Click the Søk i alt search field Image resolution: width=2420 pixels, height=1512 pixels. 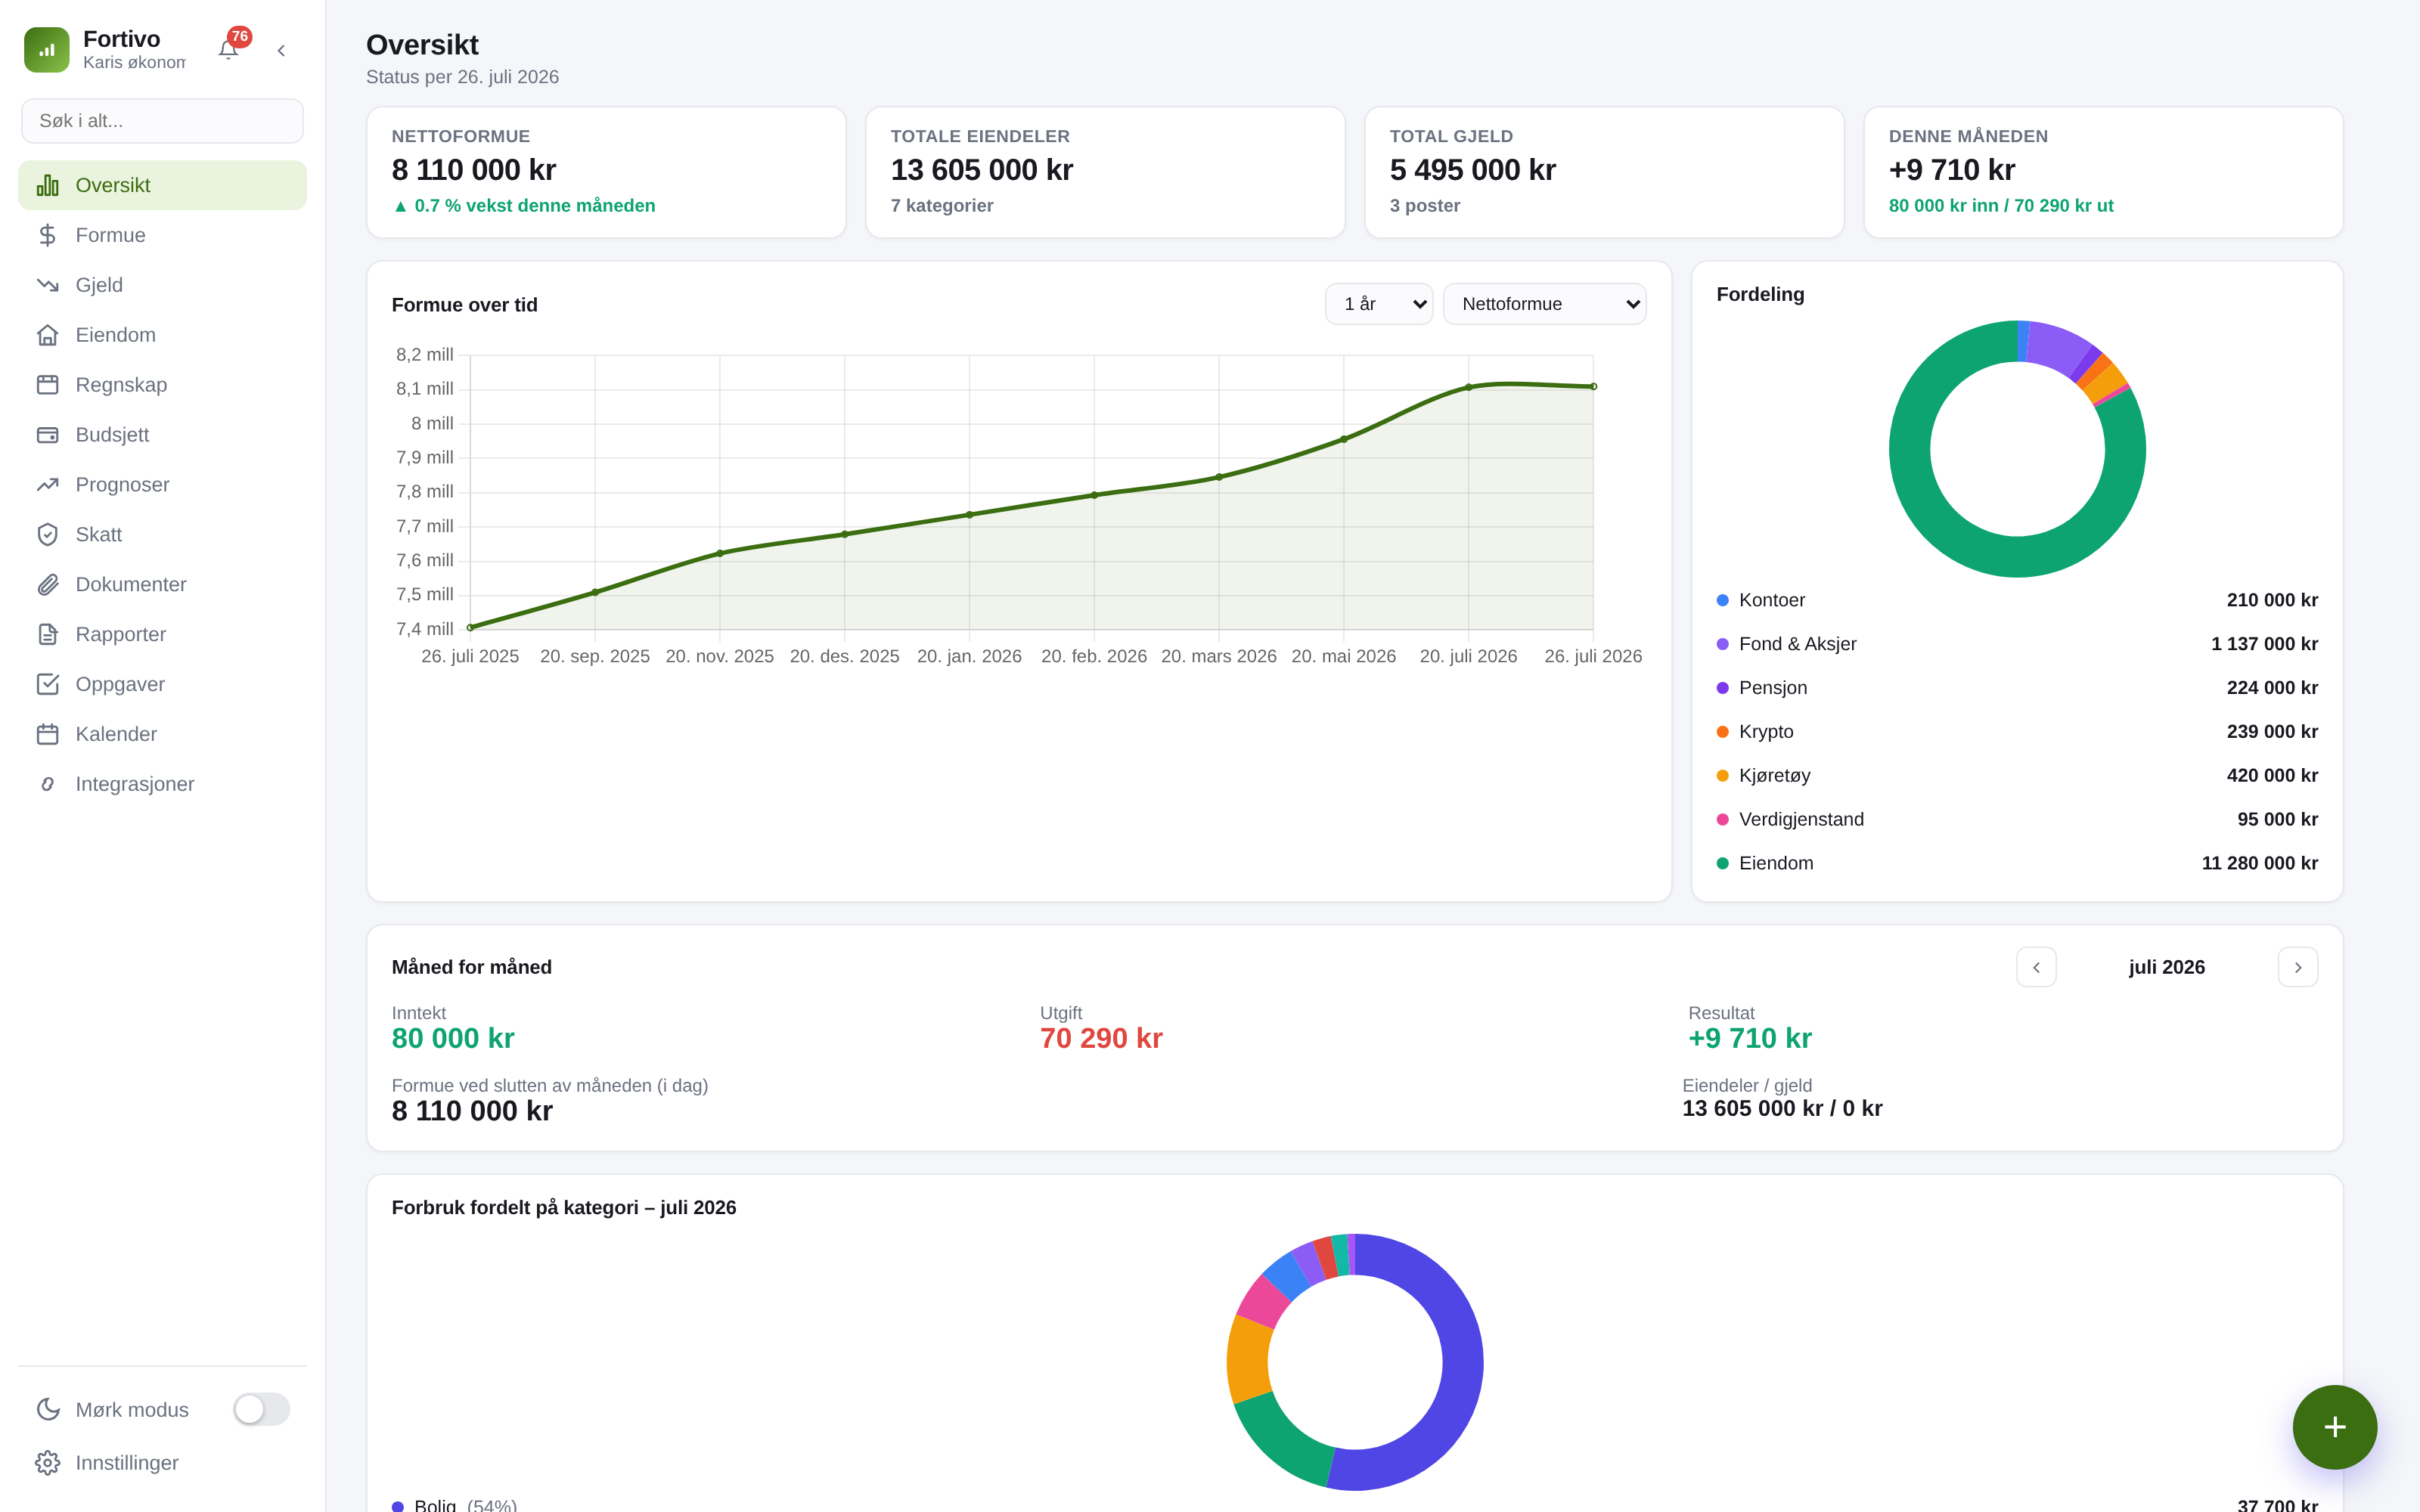tap(162, 121)
